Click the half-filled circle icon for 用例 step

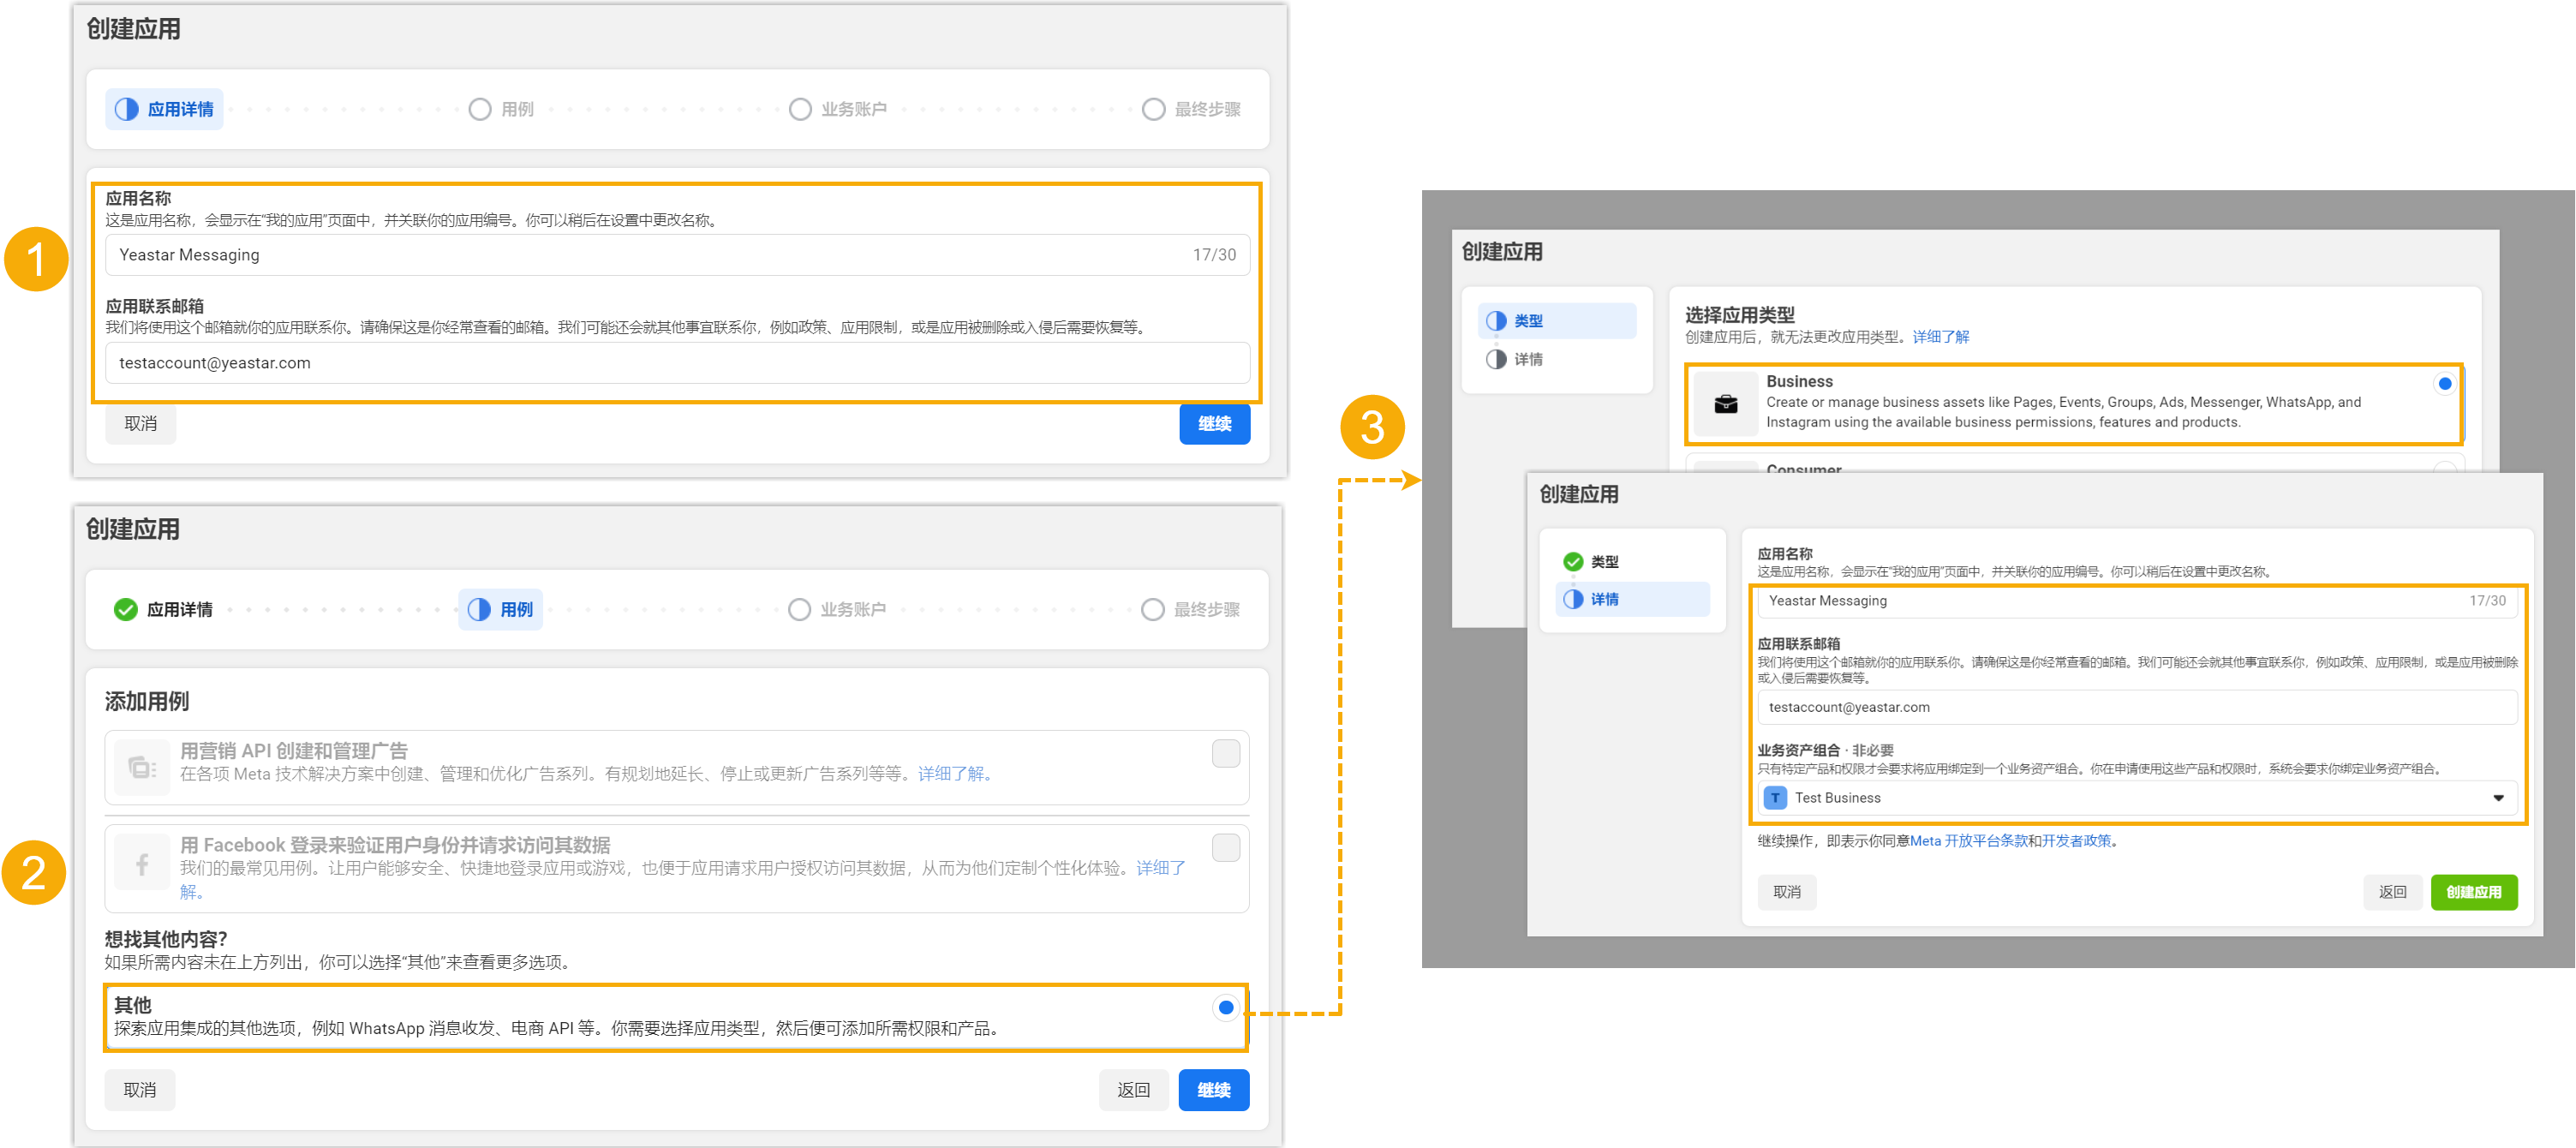tap(480, 609)
